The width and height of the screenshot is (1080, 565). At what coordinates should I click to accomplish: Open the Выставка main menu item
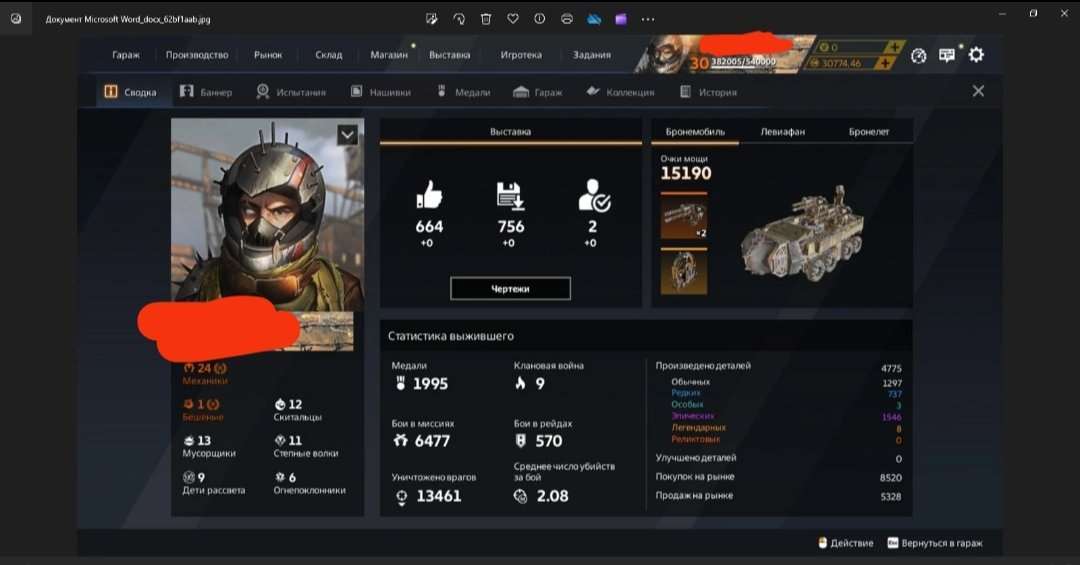pos(450,54)
